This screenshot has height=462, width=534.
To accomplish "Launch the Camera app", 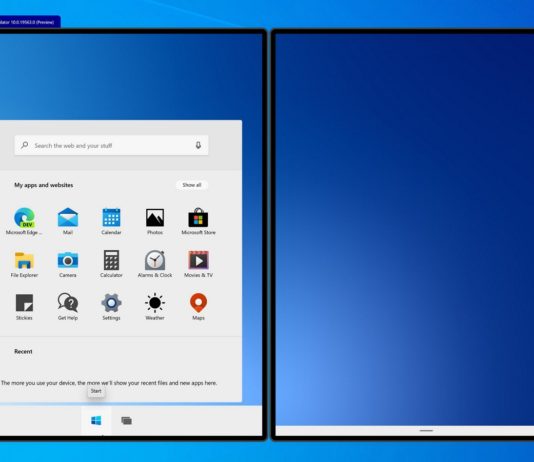I will 68,264.
